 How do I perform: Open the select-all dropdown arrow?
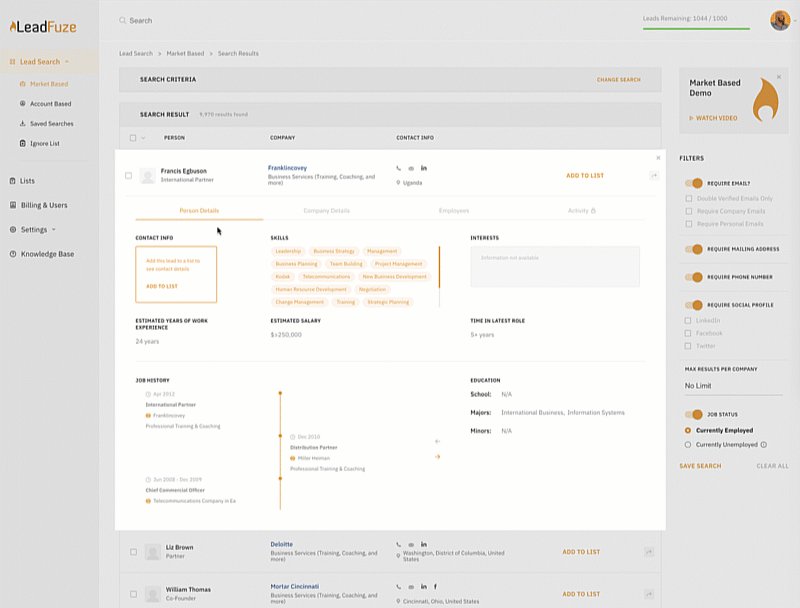pos(143,138)
